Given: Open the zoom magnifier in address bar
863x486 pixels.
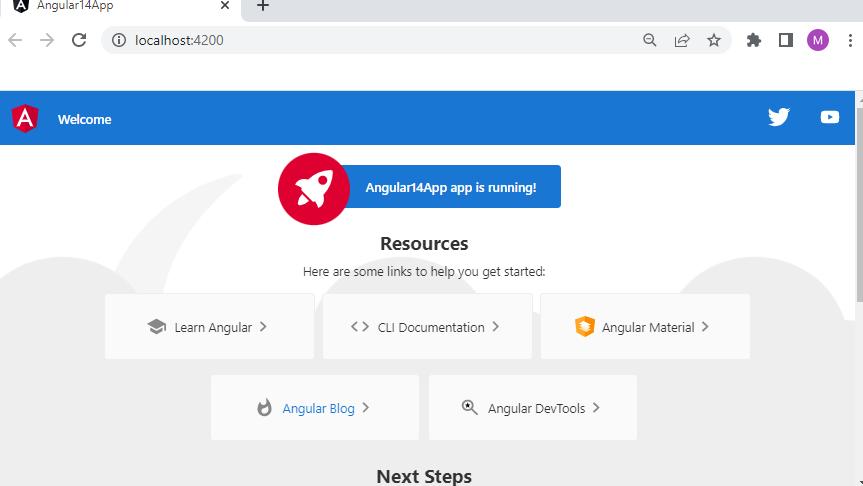Looking at the screenshot, I should point(650,40).
